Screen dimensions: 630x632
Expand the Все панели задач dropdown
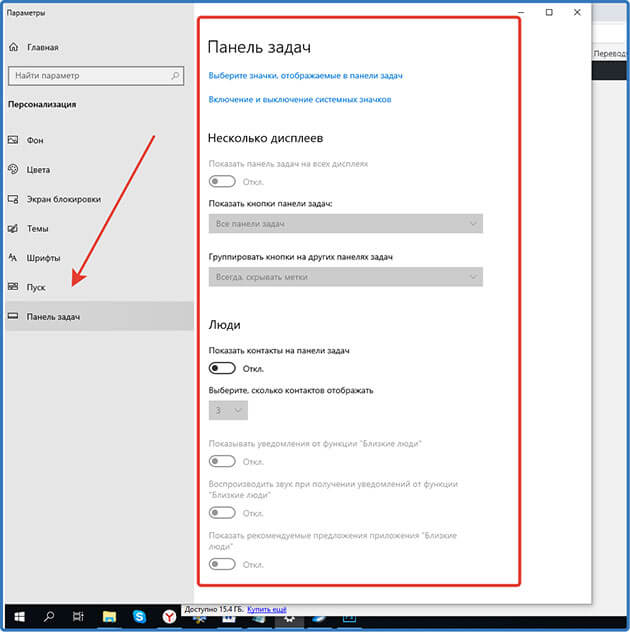coord(345,223)
